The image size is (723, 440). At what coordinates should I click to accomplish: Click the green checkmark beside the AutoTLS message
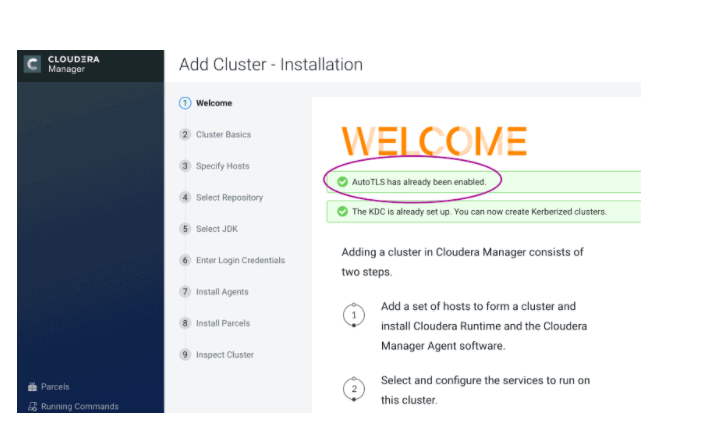click(342, 182)
